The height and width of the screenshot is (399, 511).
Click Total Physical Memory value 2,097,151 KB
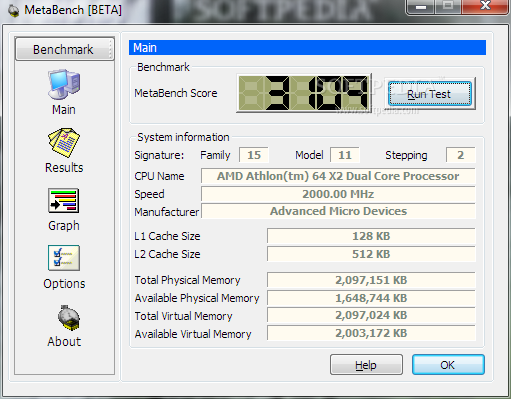pyautogui.click(x=371, y=280)
